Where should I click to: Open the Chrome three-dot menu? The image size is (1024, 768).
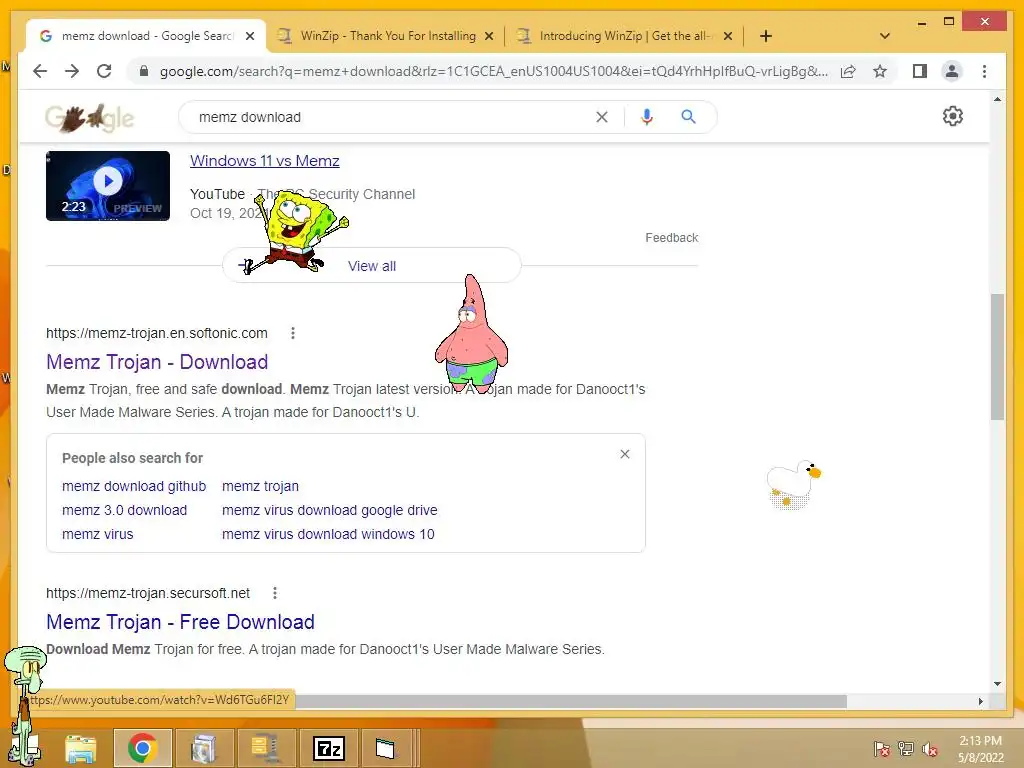pyautogui.click(x=984, y=71)
